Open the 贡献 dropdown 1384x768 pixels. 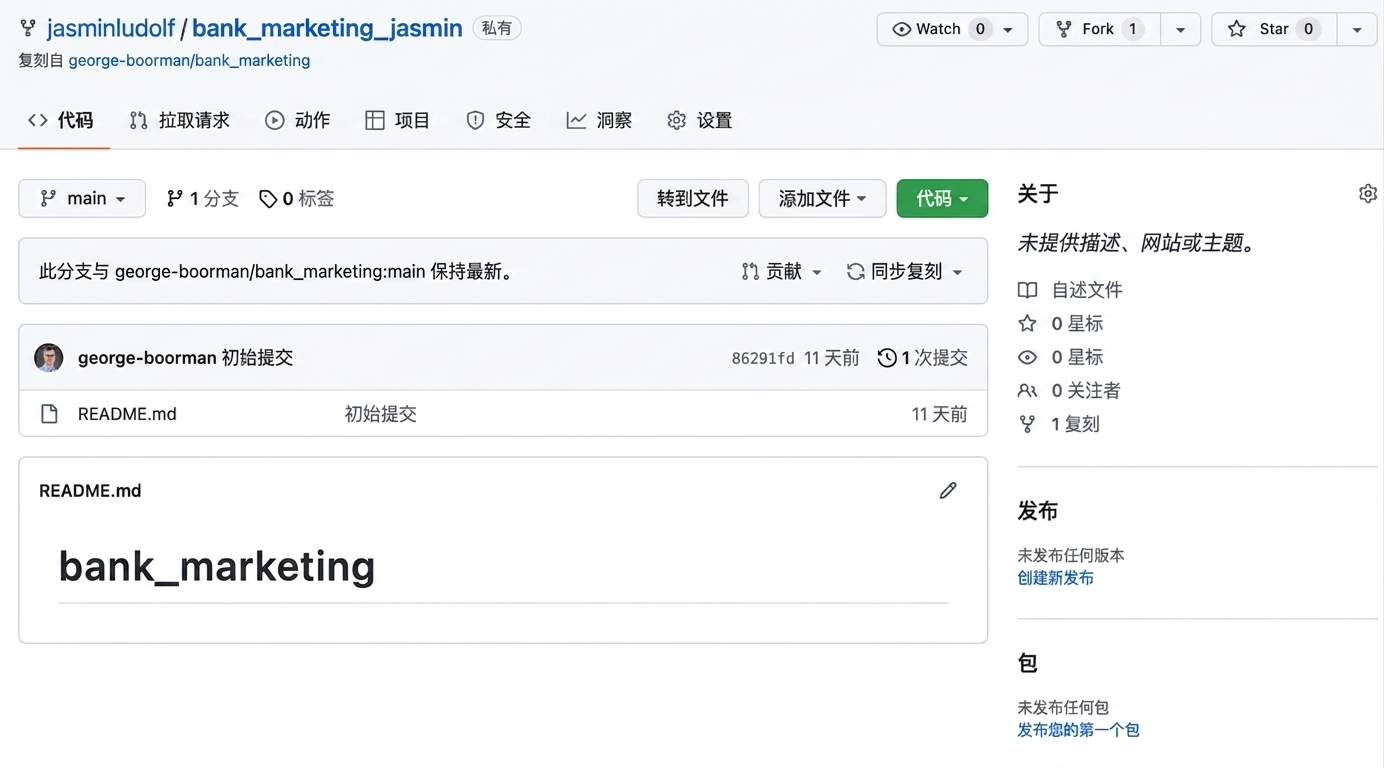(782, 271)
